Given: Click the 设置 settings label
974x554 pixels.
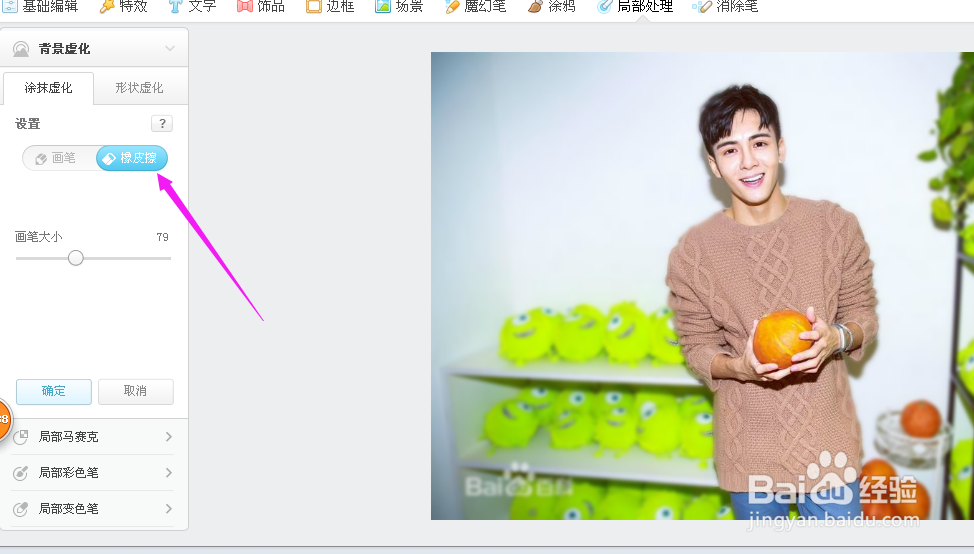Looking at the screenshot, I should click(x=28, y=124).
